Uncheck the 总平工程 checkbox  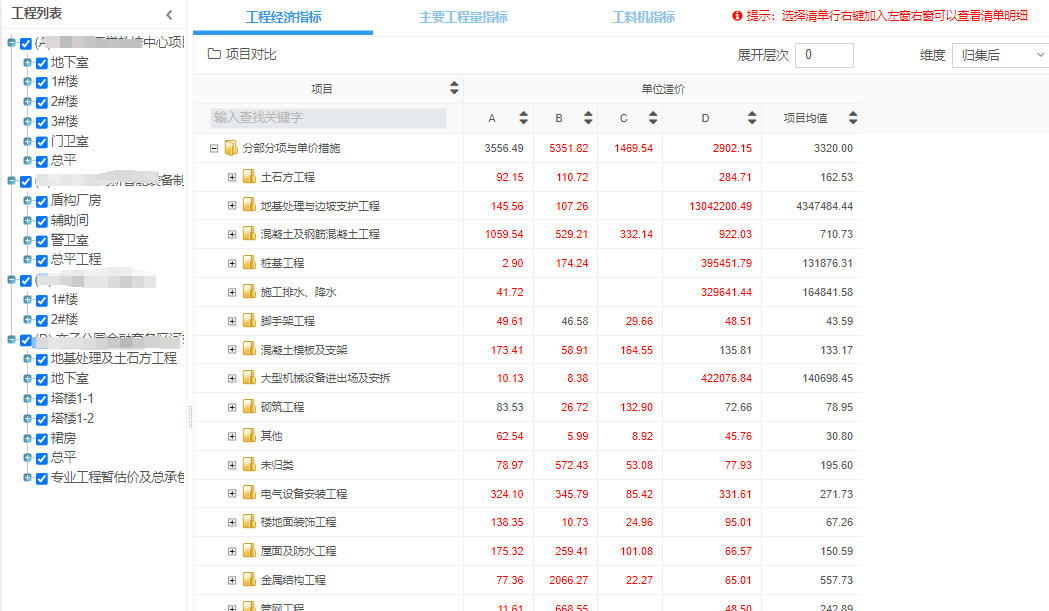(x=41, y=260)
